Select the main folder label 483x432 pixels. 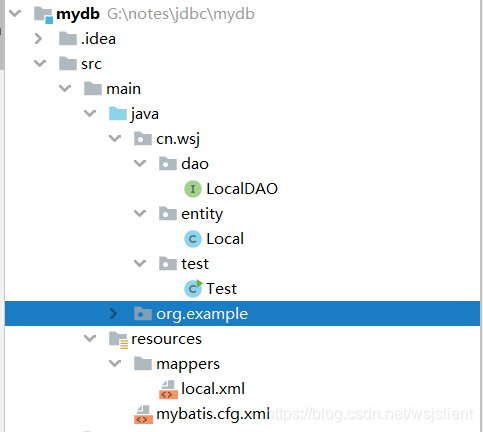click(123, 89)
